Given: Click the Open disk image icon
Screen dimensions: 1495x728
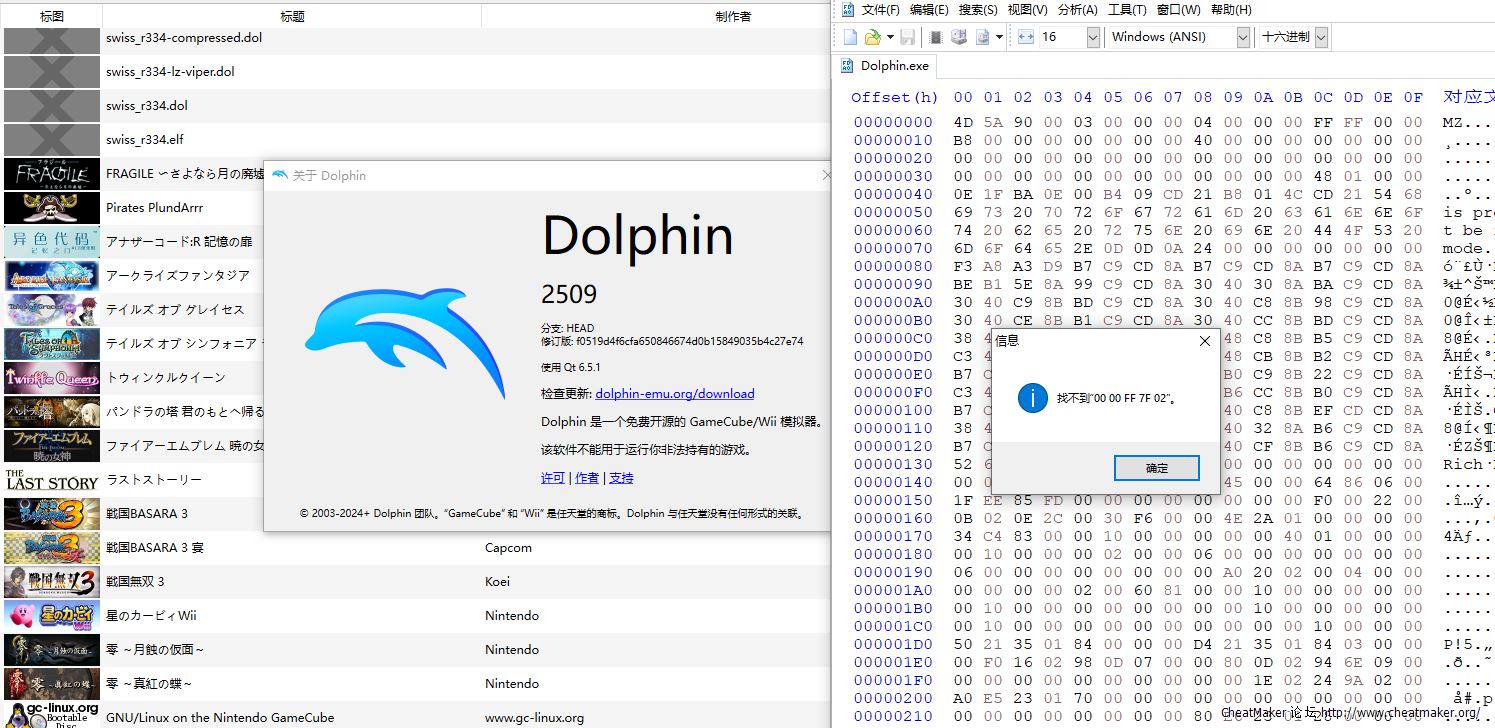Looking at the screenshot, I should click(981, 37).
